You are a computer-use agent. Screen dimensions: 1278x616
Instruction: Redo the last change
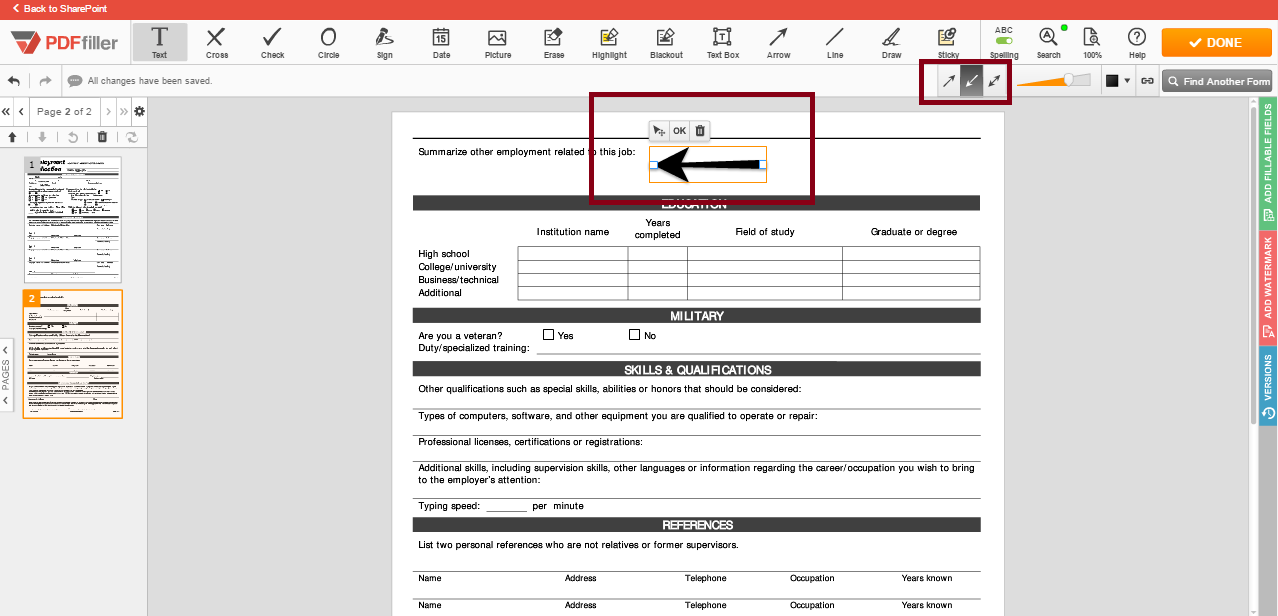(45, 81)
